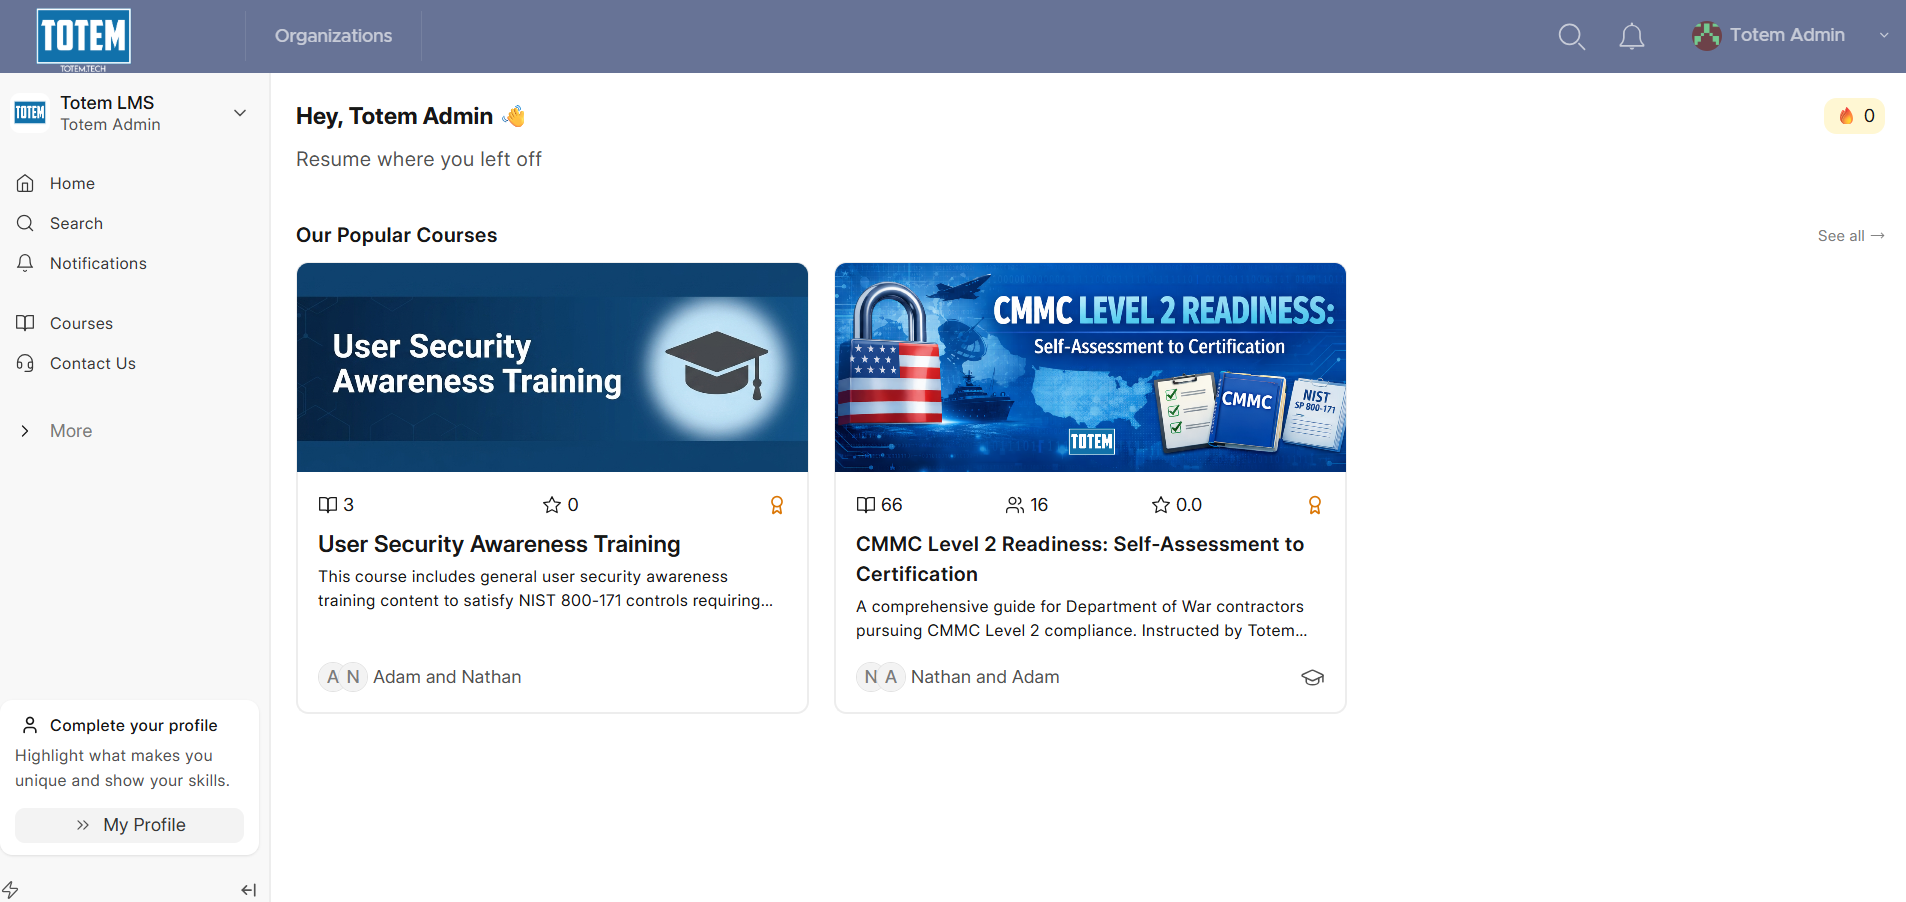Click the User Security course description text
The height and width of the screenshot is (902, 1906).
pos(545,589)
